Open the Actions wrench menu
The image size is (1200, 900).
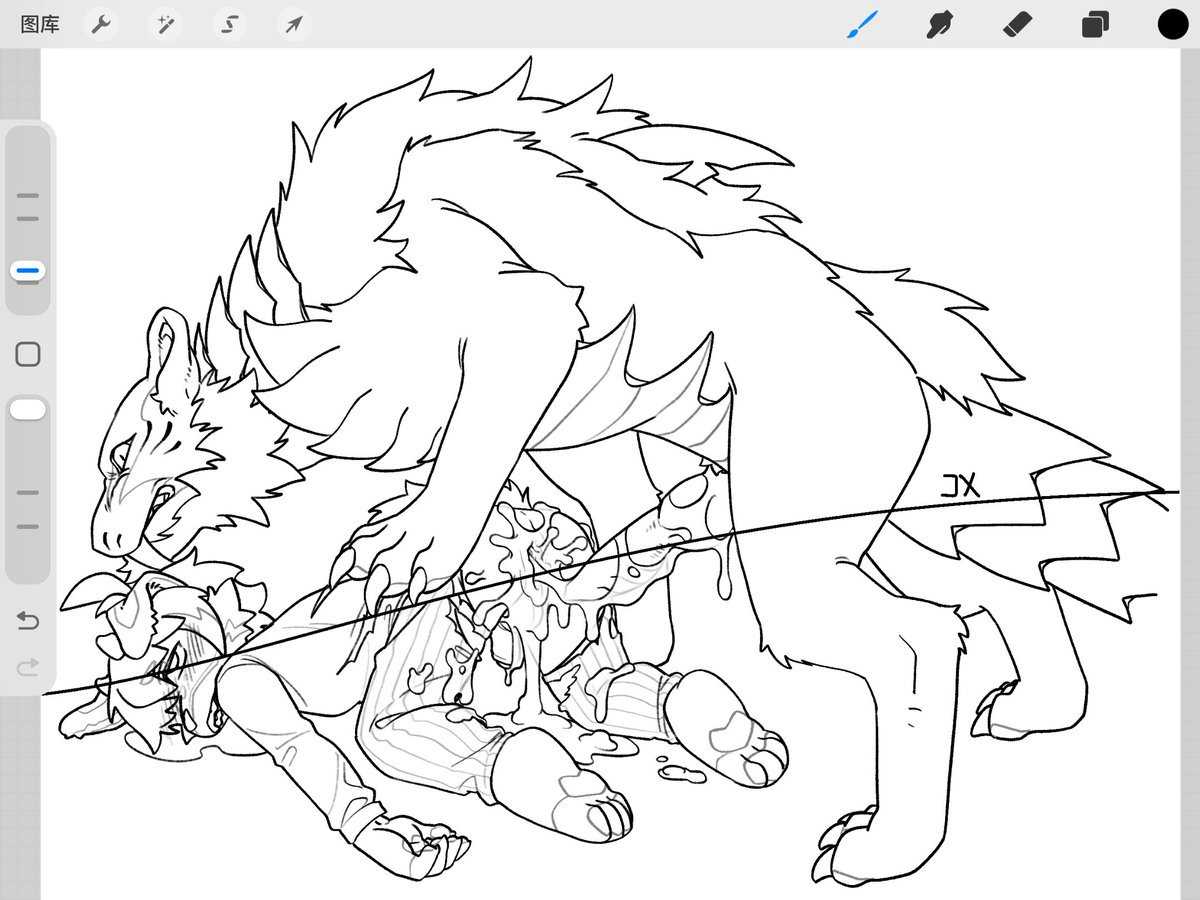coord(100,25)
